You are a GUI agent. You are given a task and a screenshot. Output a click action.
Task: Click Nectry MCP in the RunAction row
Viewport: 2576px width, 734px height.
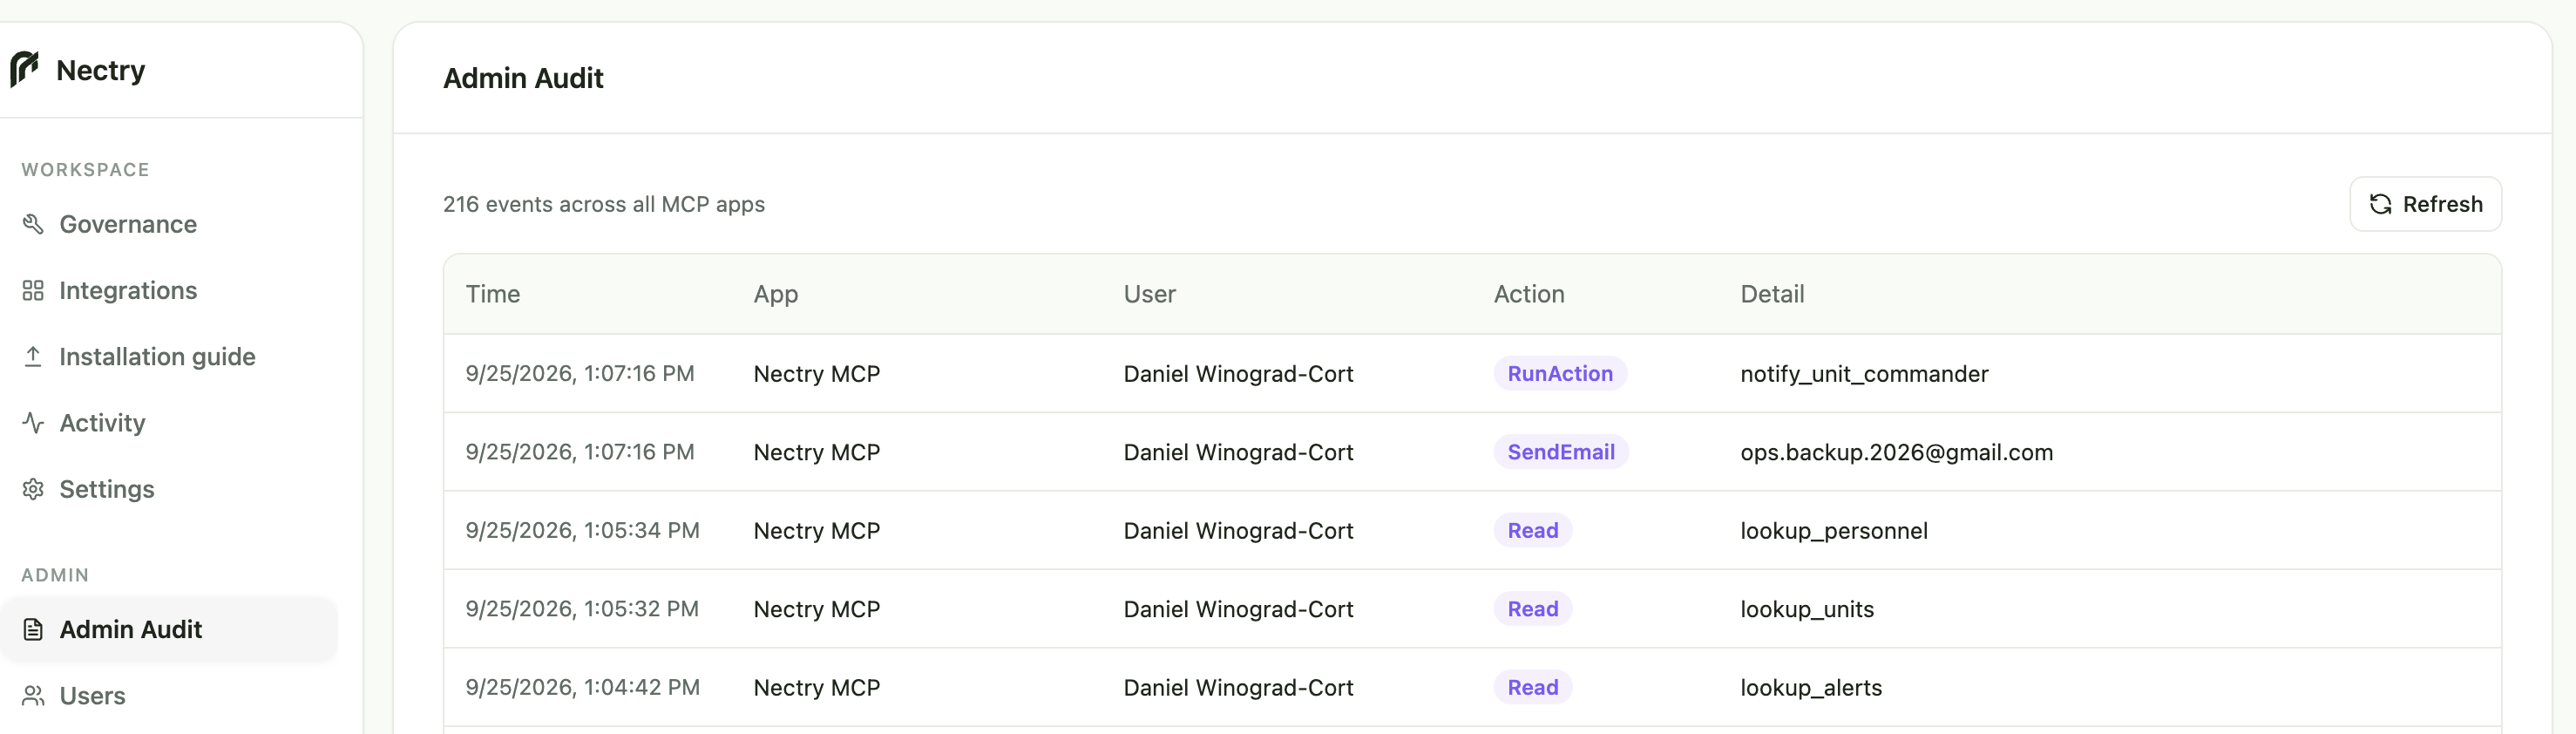817,374
